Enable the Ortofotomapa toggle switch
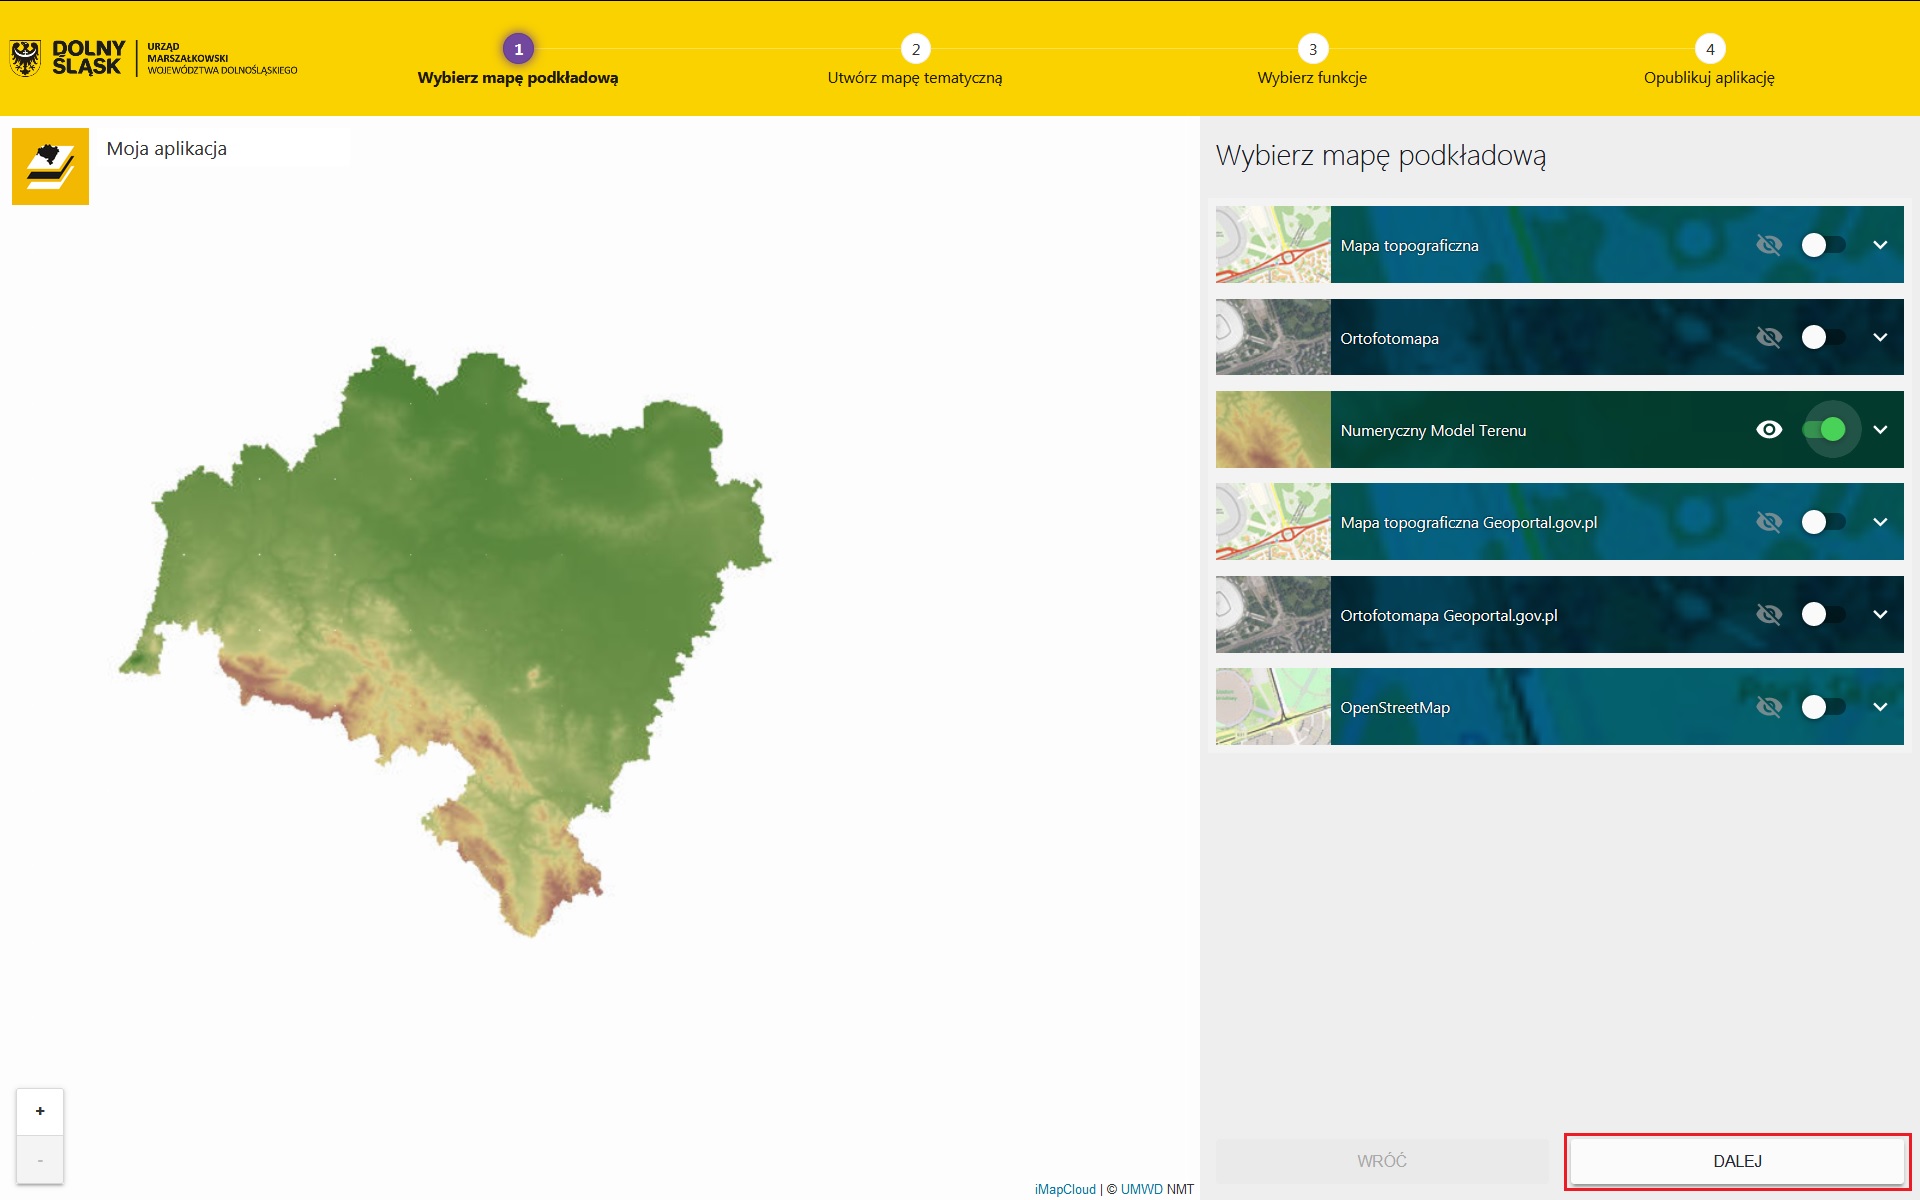1920x1200 pixels. pos(1822,338)
